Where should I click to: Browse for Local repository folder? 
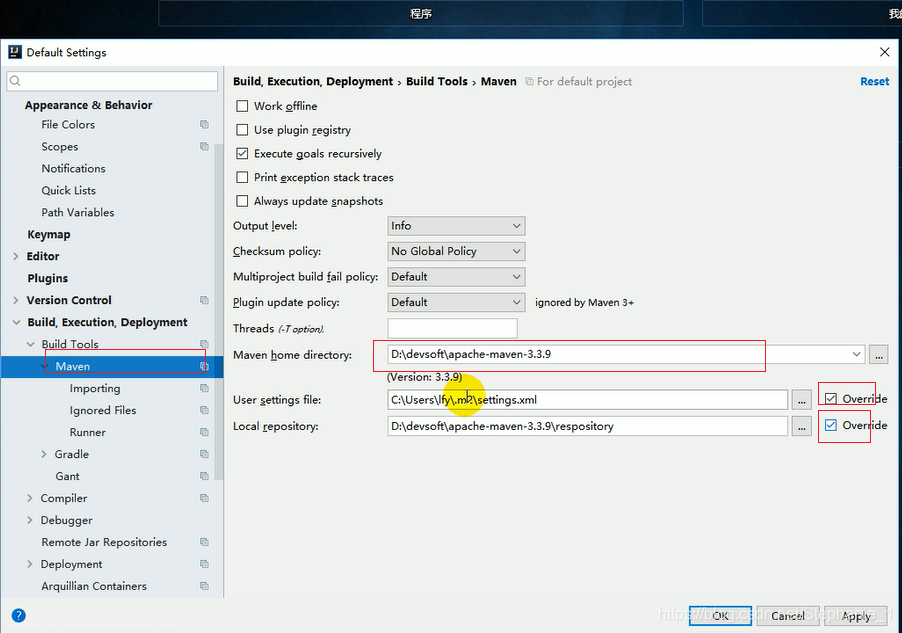(801, 426)
